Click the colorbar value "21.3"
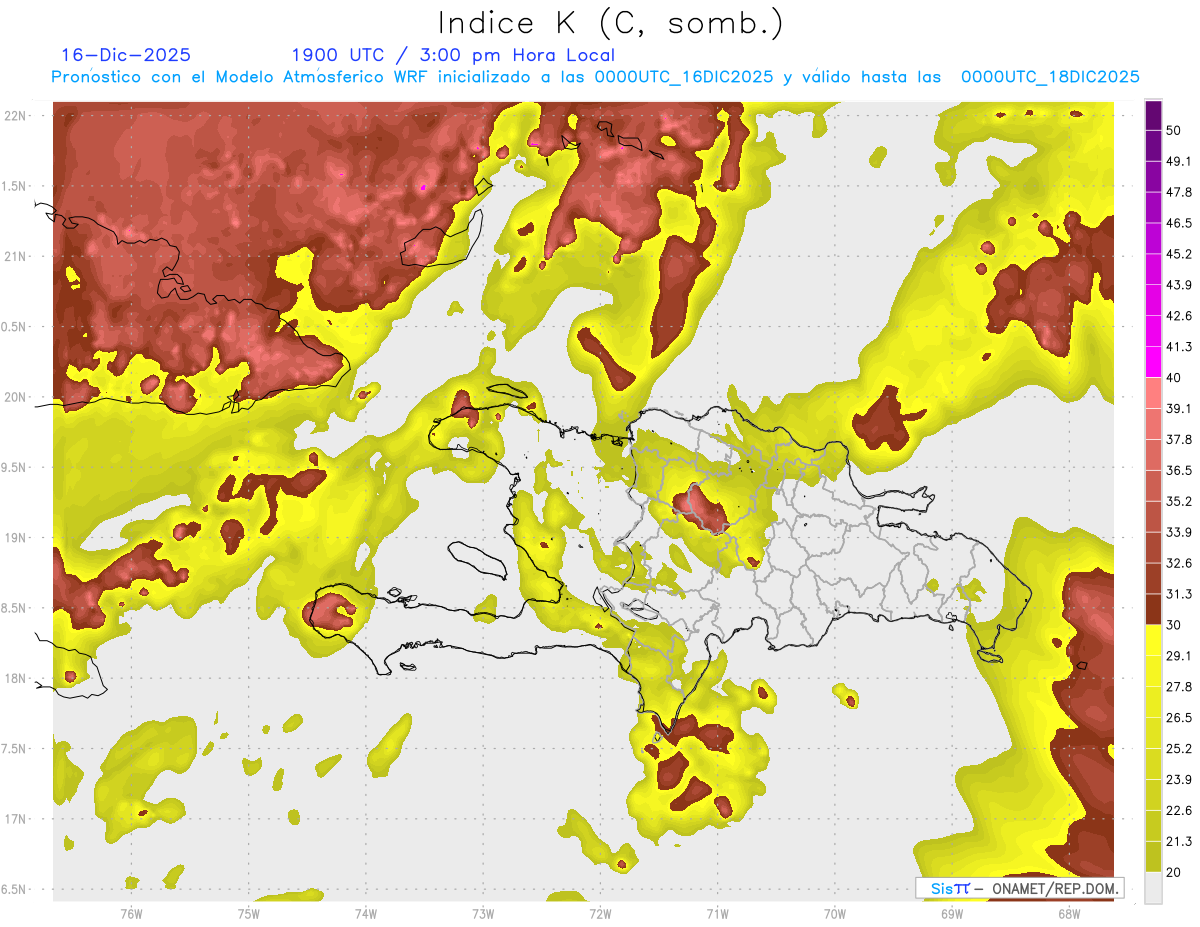Screen dimensions: 1200x927 pos(1178,841)
